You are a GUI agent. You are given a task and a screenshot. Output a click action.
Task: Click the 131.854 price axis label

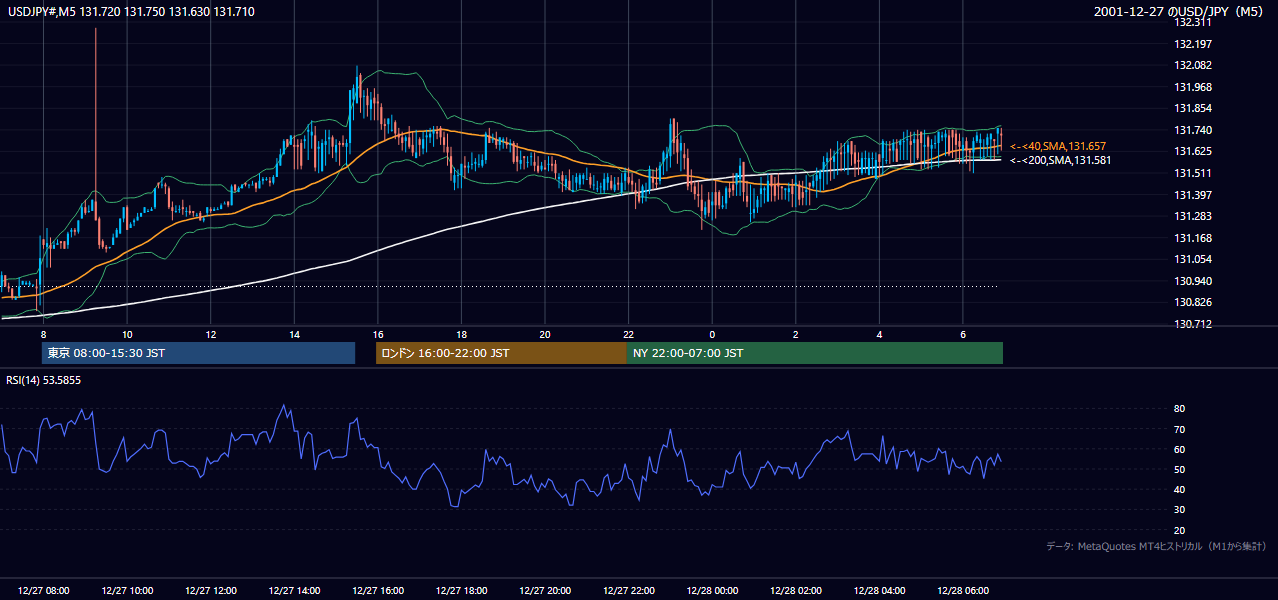1195,109
